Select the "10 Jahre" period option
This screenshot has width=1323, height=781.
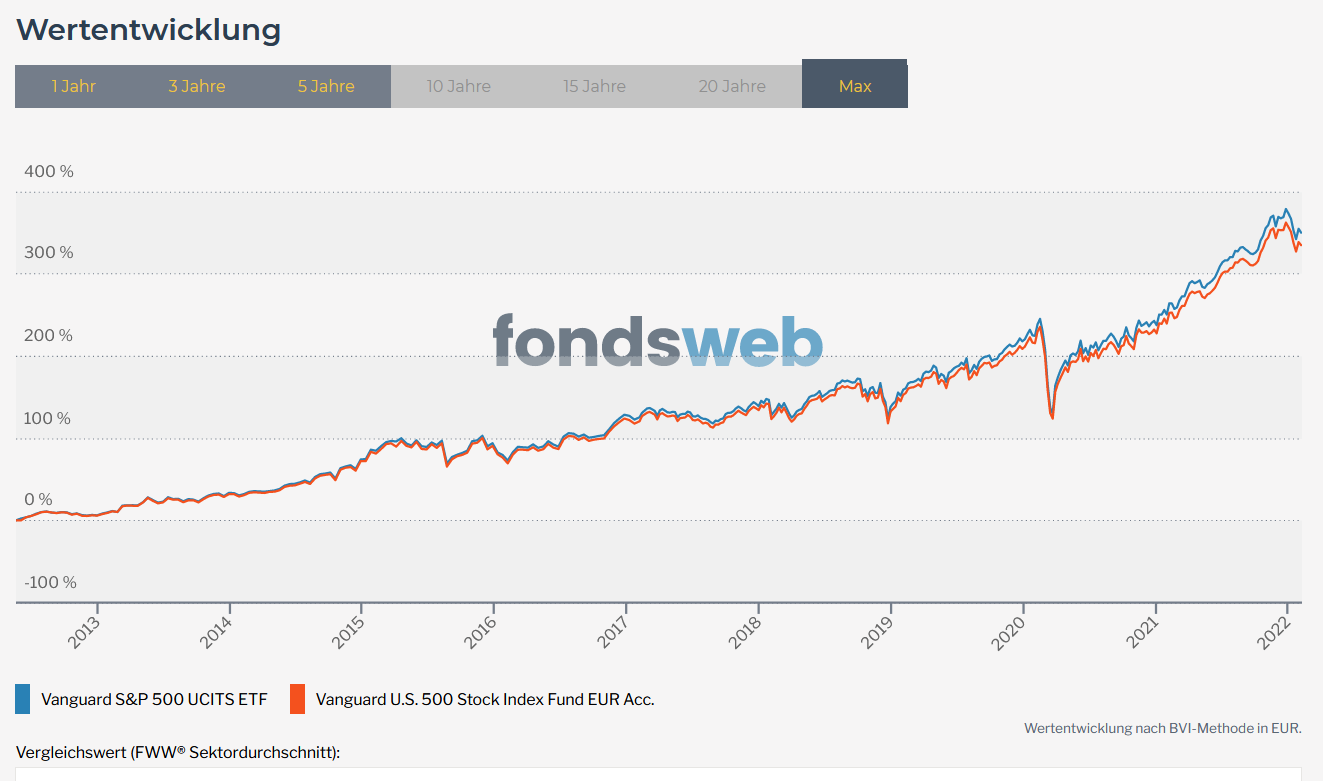[458, 86]
